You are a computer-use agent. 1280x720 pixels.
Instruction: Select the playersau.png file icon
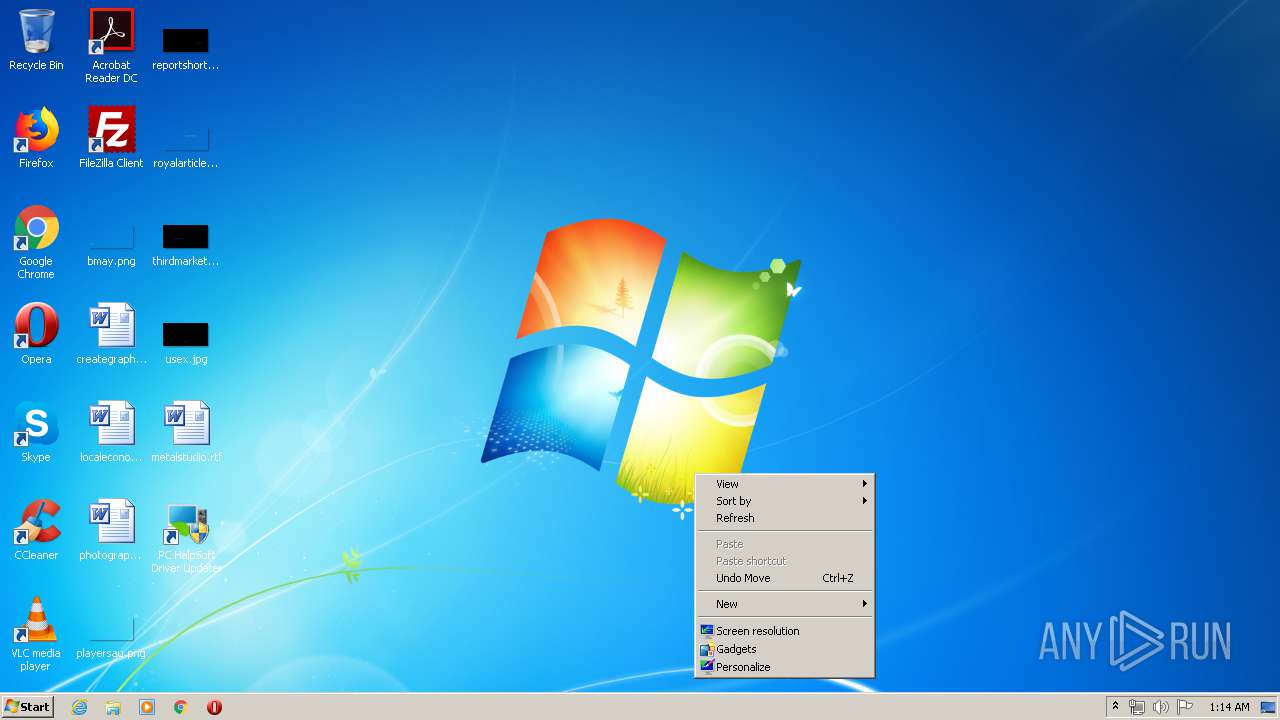click(111, 637)
